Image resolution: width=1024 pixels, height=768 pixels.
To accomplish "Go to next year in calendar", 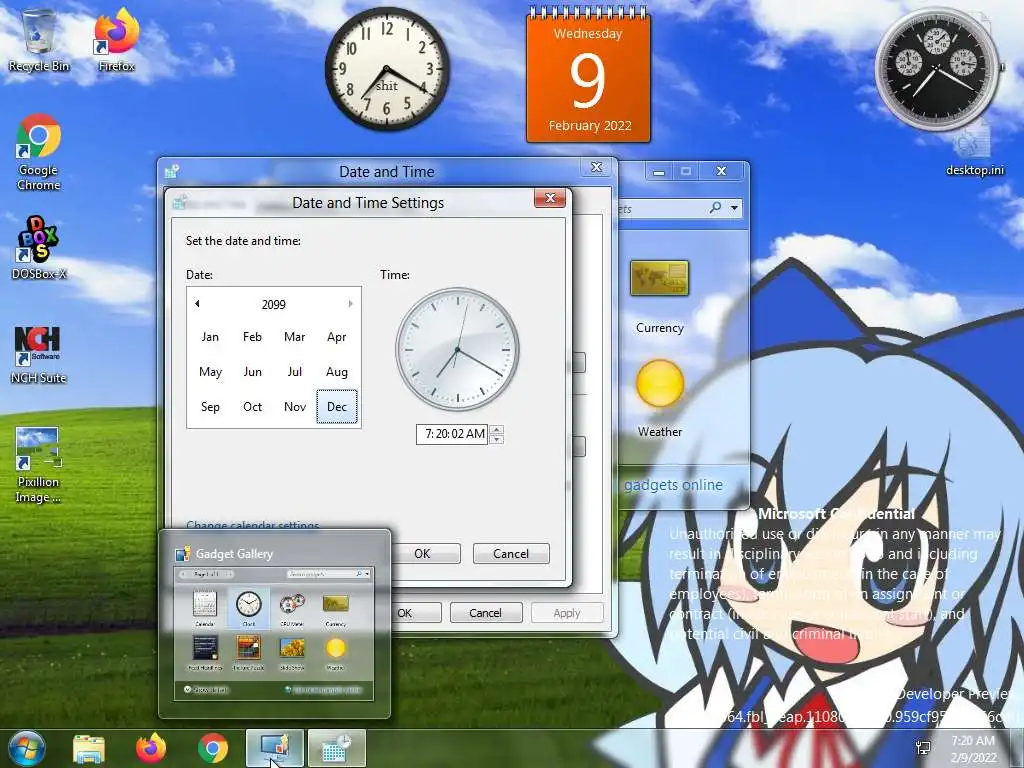I will tap(351, 304).
